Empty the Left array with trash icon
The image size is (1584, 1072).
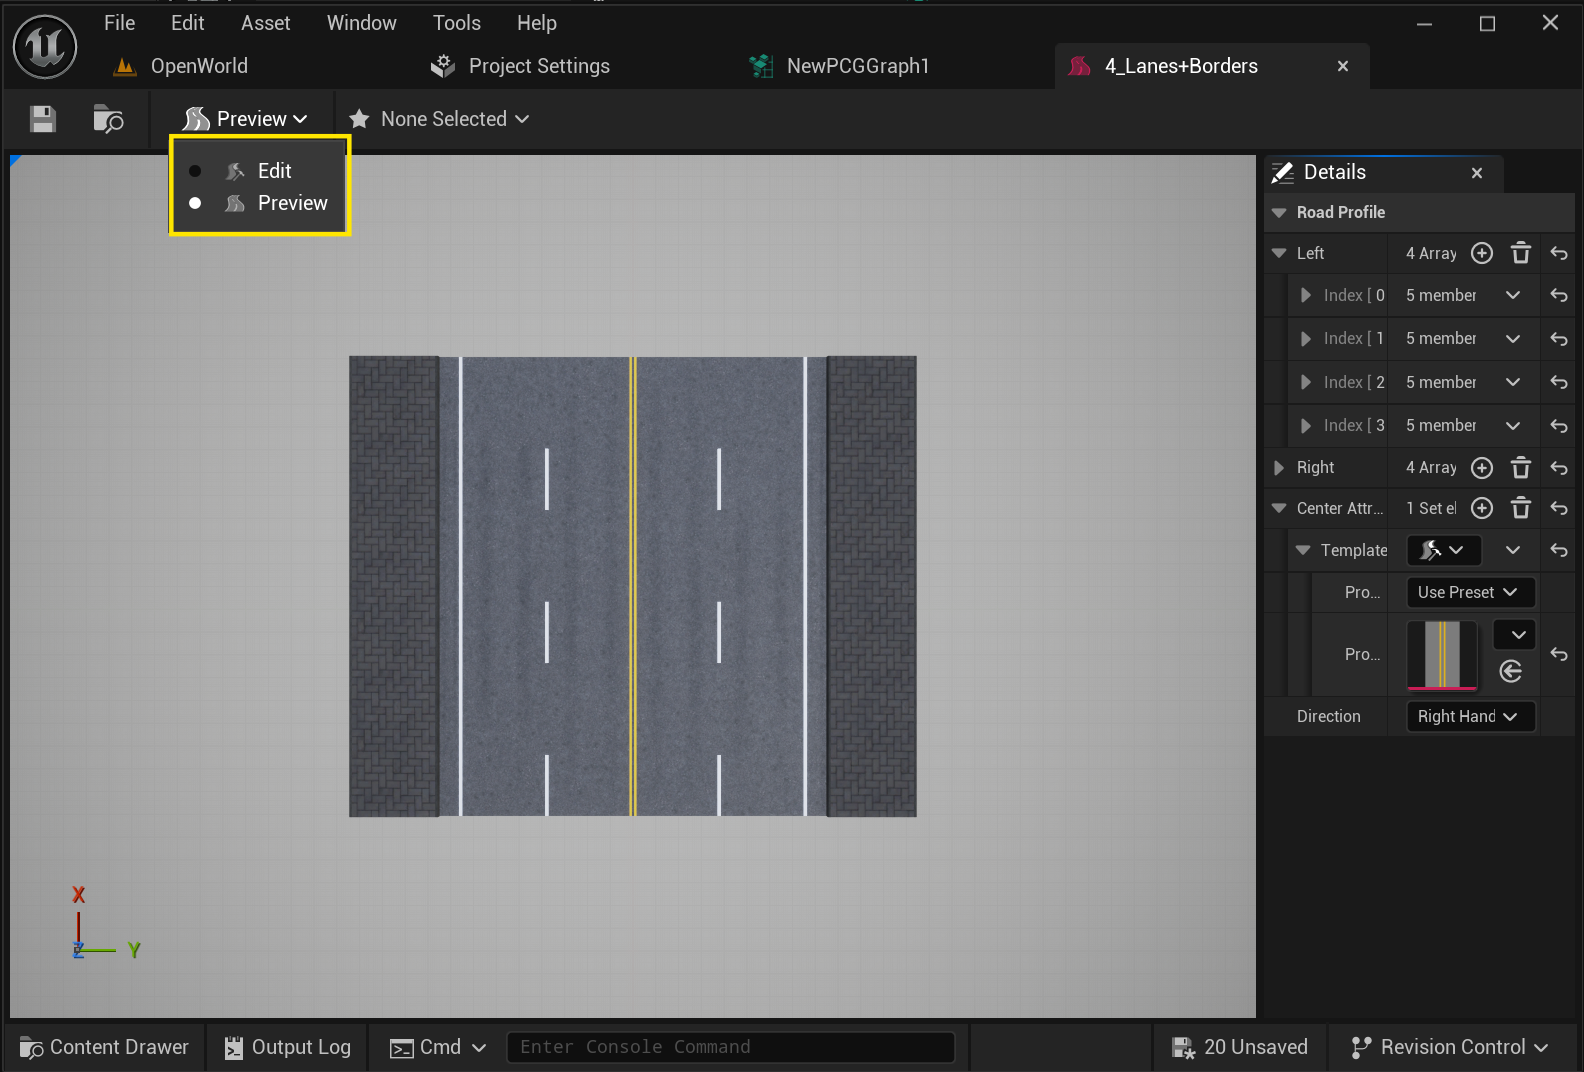(1521, 253)
